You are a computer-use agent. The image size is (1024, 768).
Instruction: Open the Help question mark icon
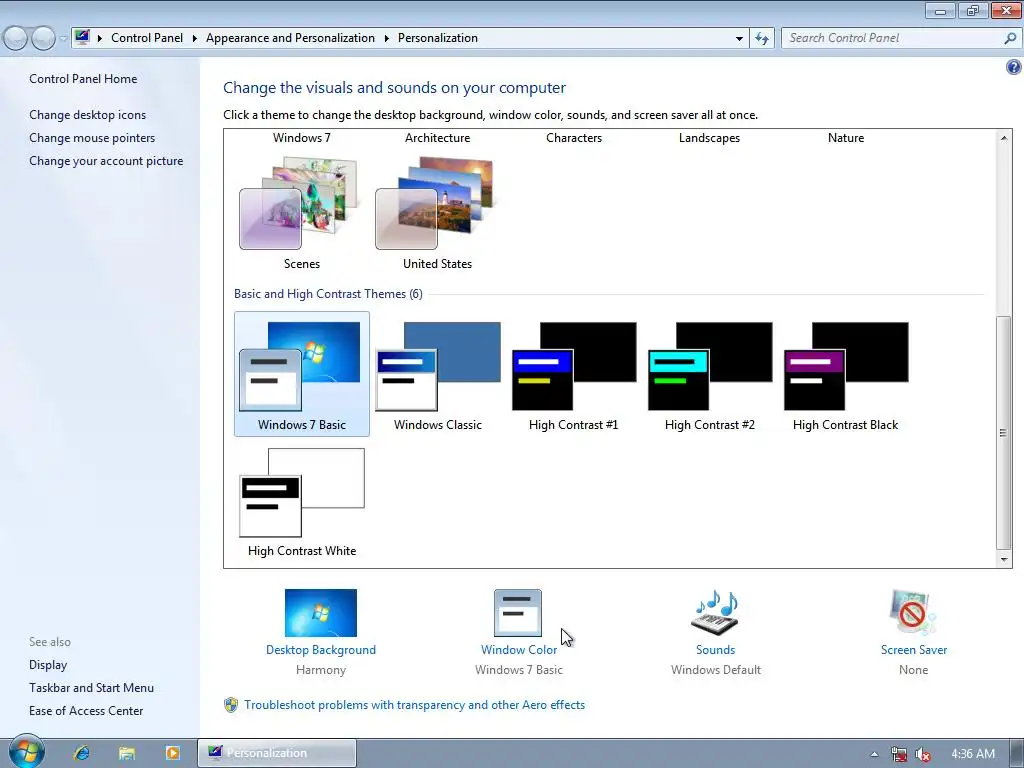[1014, 67]
